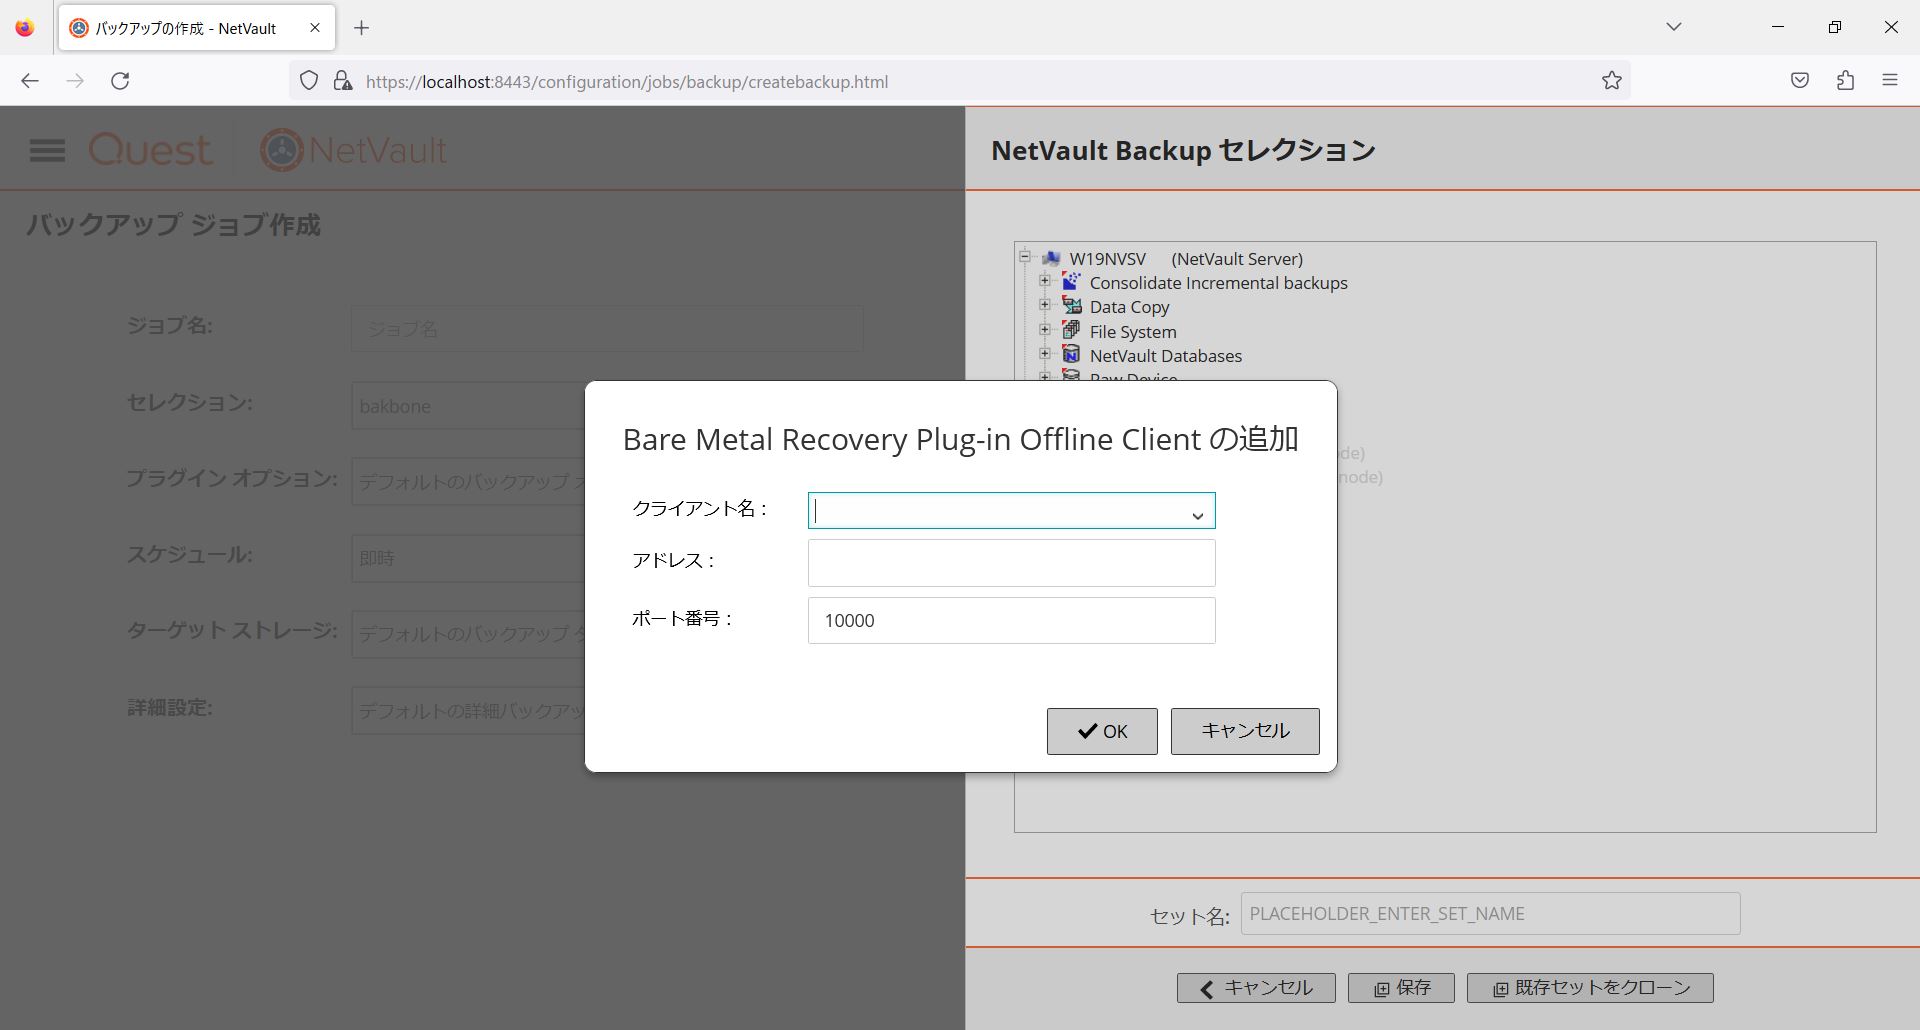Viewport: 1920px width, 1030px height.
Task: Reload the current page
Action: [120, 81]
